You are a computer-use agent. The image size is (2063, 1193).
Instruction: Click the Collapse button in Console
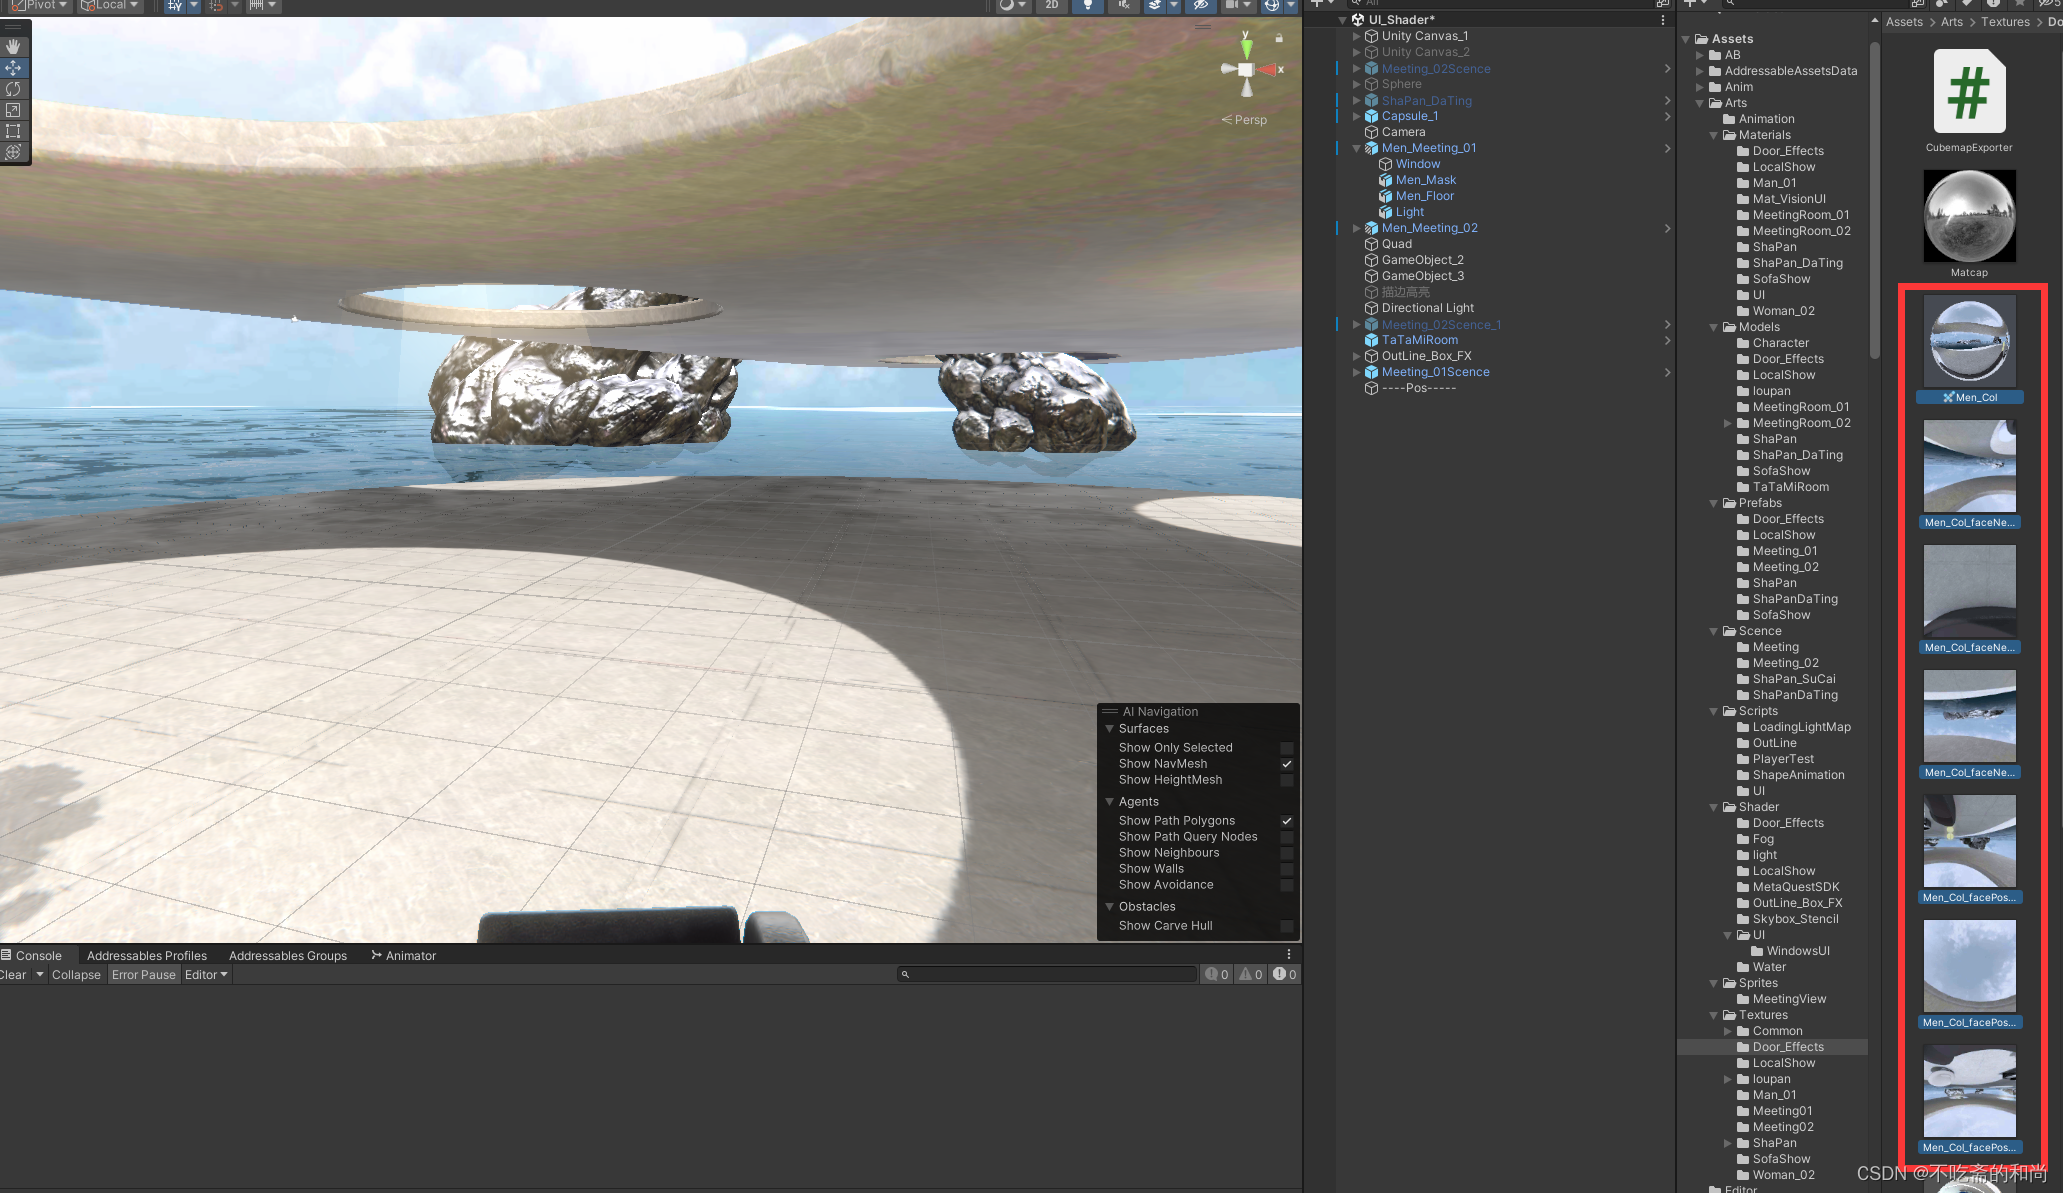coord(76,974)
